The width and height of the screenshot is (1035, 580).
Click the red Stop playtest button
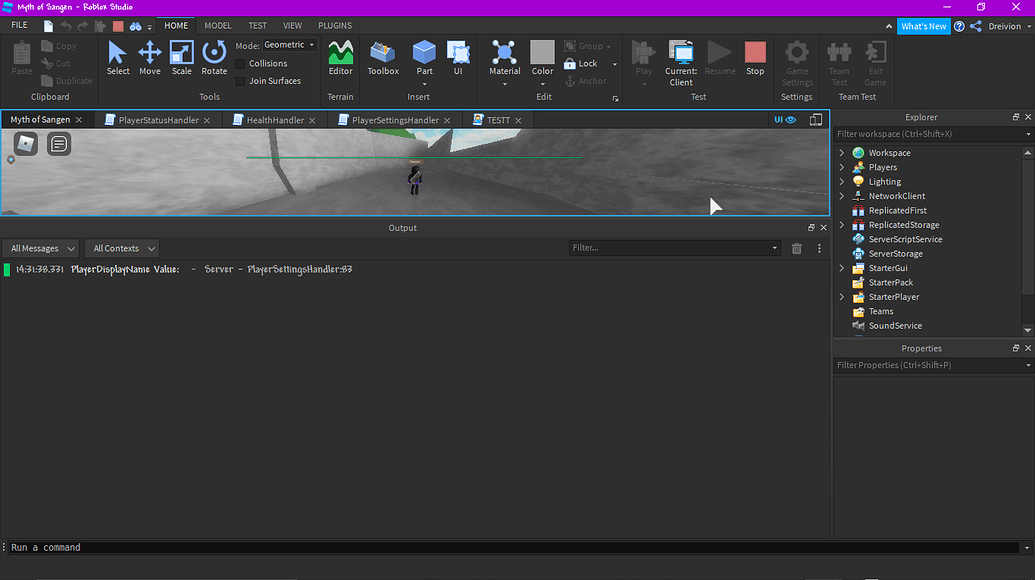click(x=755, y=58)
